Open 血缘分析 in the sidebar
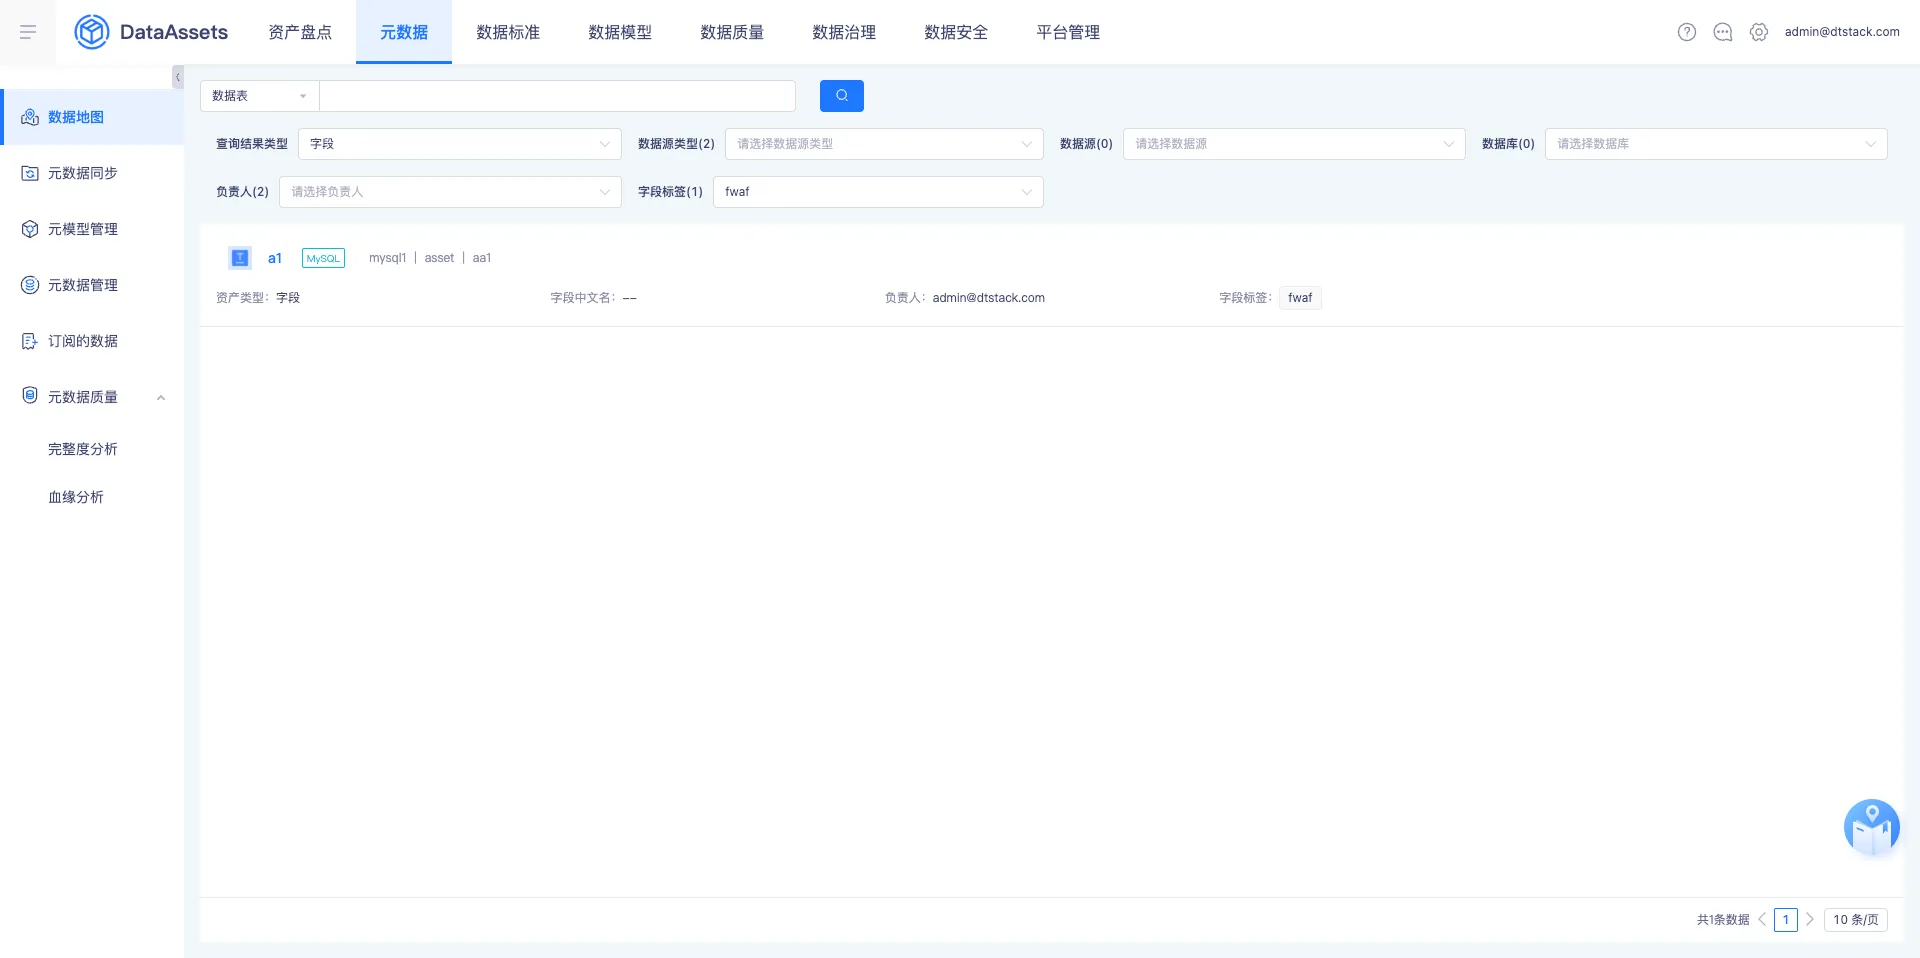The height and width of the screenshot is (958, 1920). [76, 497]
